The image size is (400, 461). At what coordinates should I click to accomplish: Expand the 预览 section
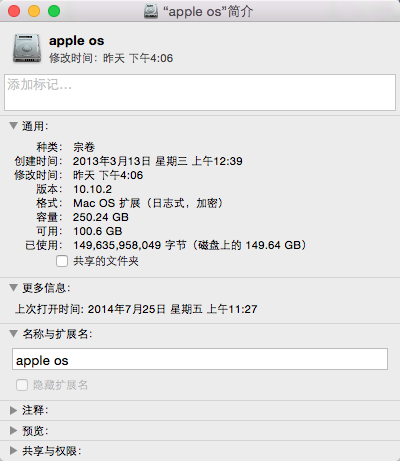13,431
